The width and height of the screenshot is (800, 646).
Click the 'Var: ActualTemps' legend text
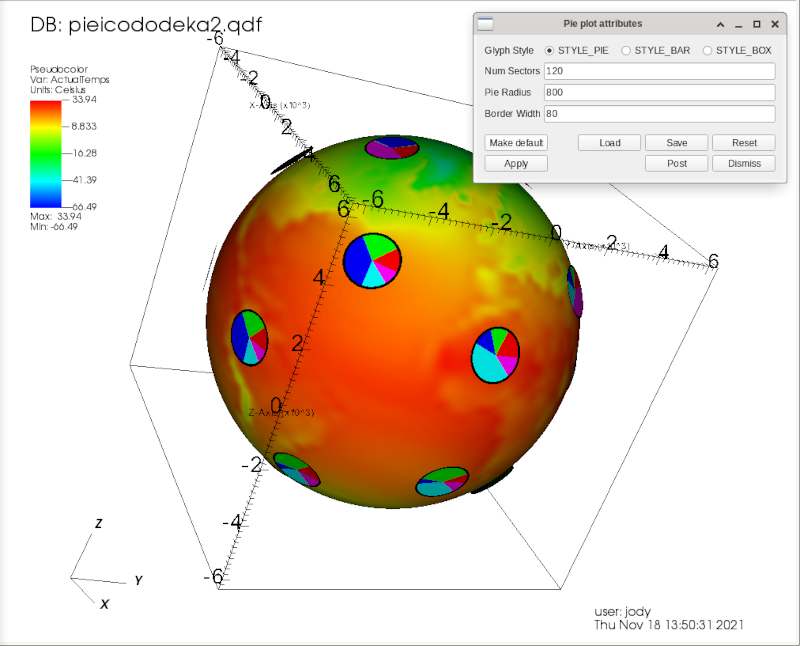click(x=69, y=80)
